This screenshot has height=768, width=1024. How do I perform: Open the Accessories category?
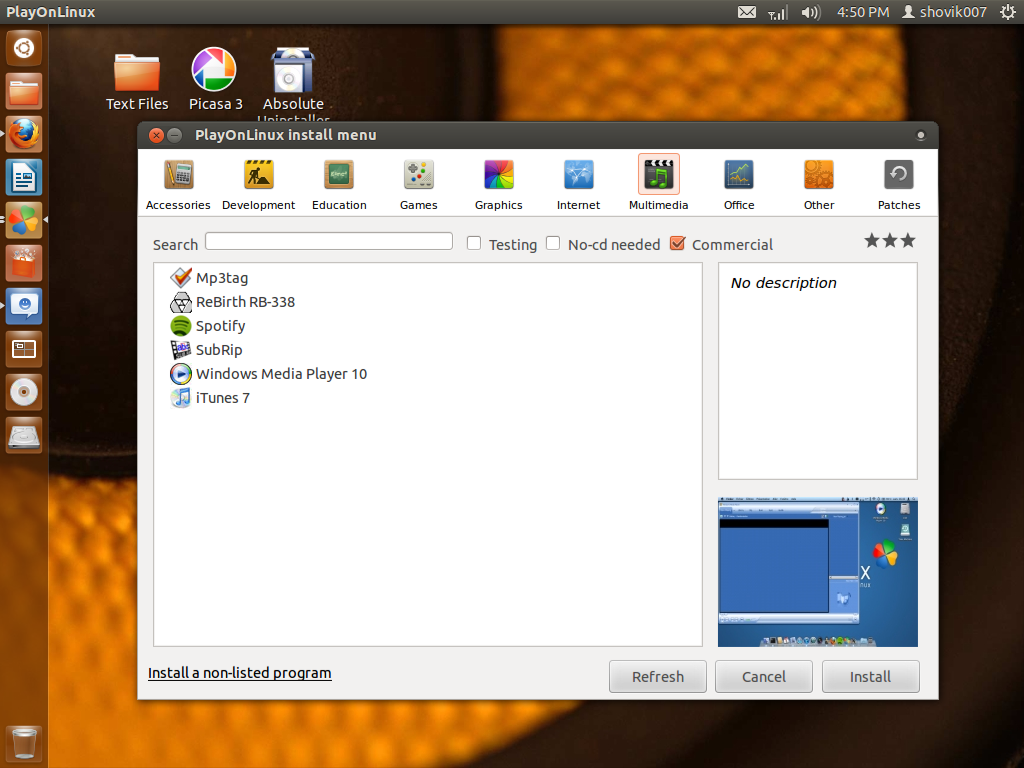pyautogui.click(x=177, y=183)
